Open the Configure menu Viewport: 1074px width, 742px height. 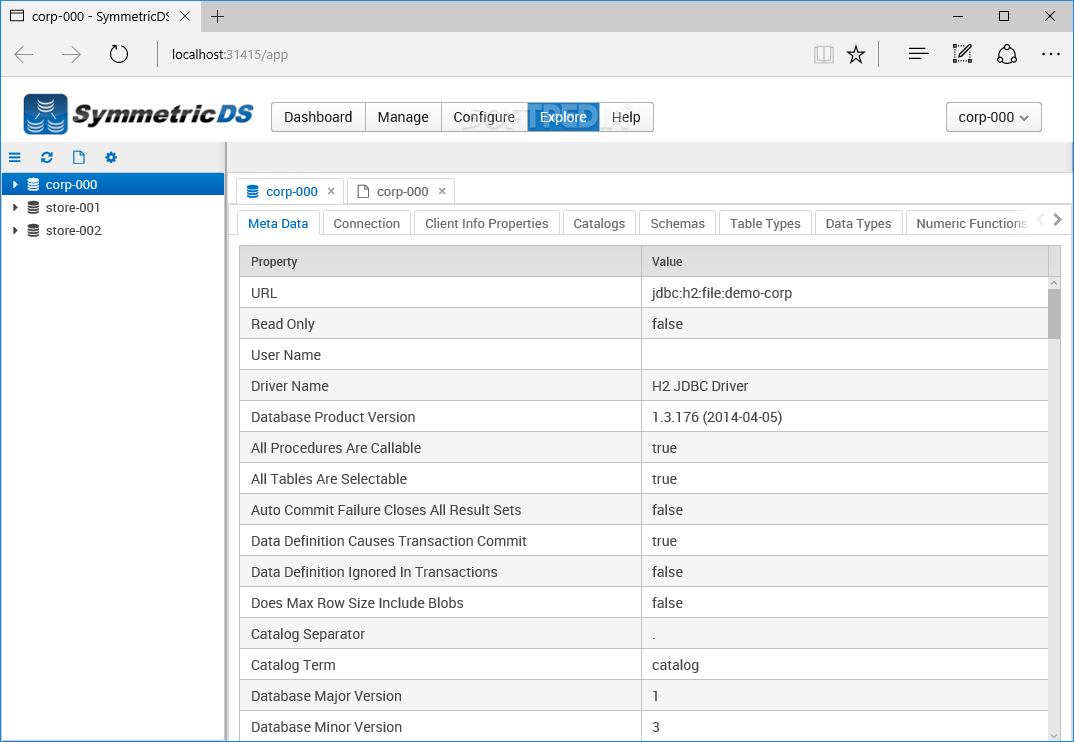(484, 117)
